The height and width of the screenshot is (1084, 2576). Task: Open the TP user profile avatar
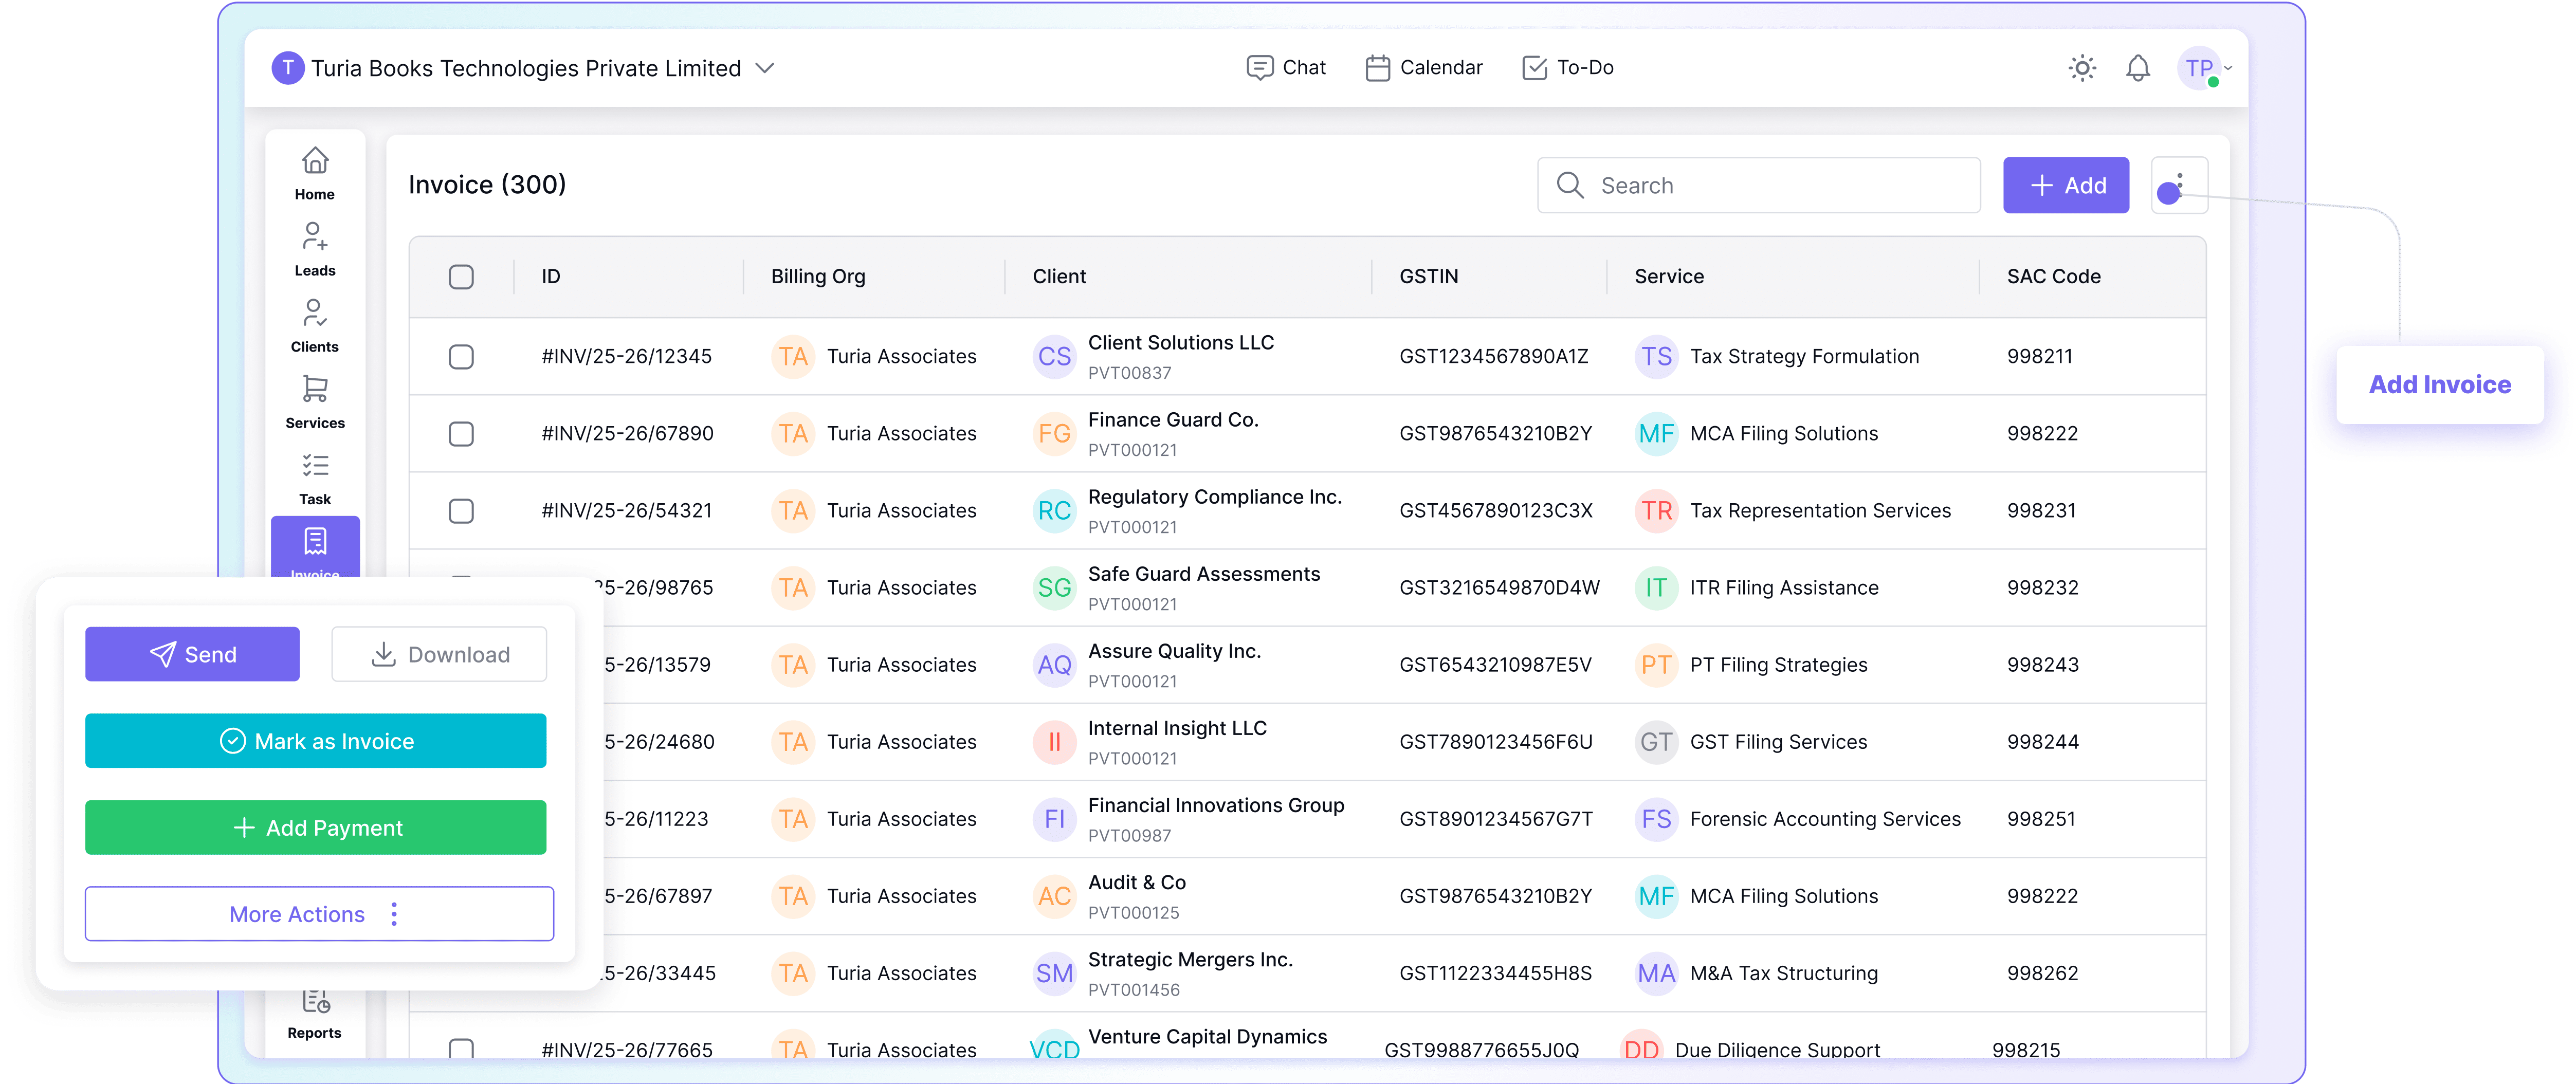tap(2199, 68)
